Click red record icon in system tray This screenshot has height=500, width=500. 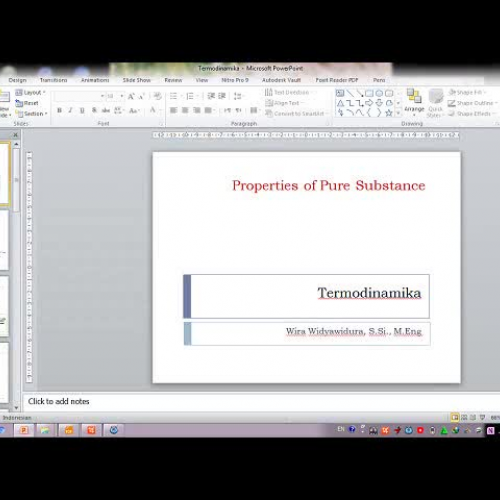(421, 430)
